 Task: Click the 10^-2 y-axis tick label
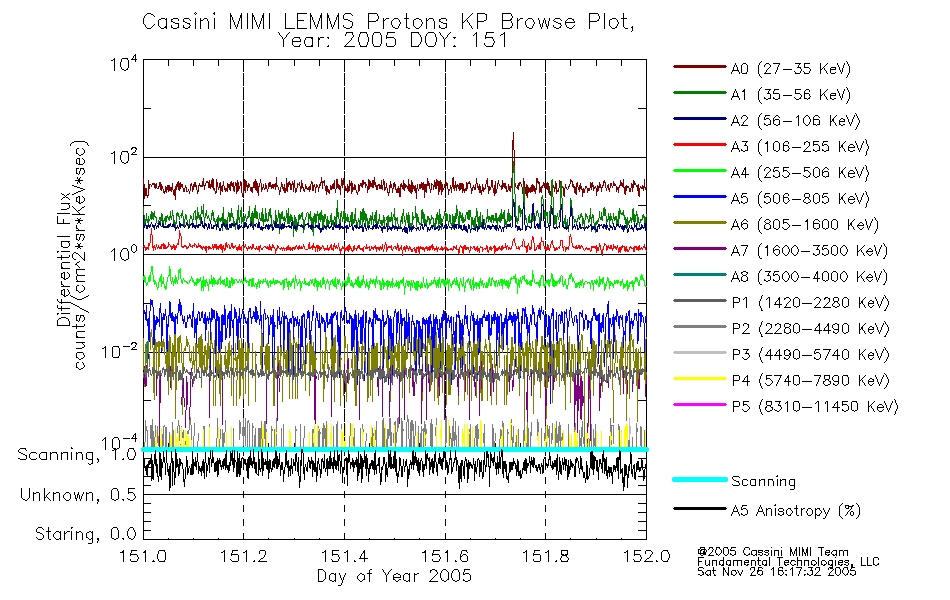pyautogui.click(x=120, y=350)
